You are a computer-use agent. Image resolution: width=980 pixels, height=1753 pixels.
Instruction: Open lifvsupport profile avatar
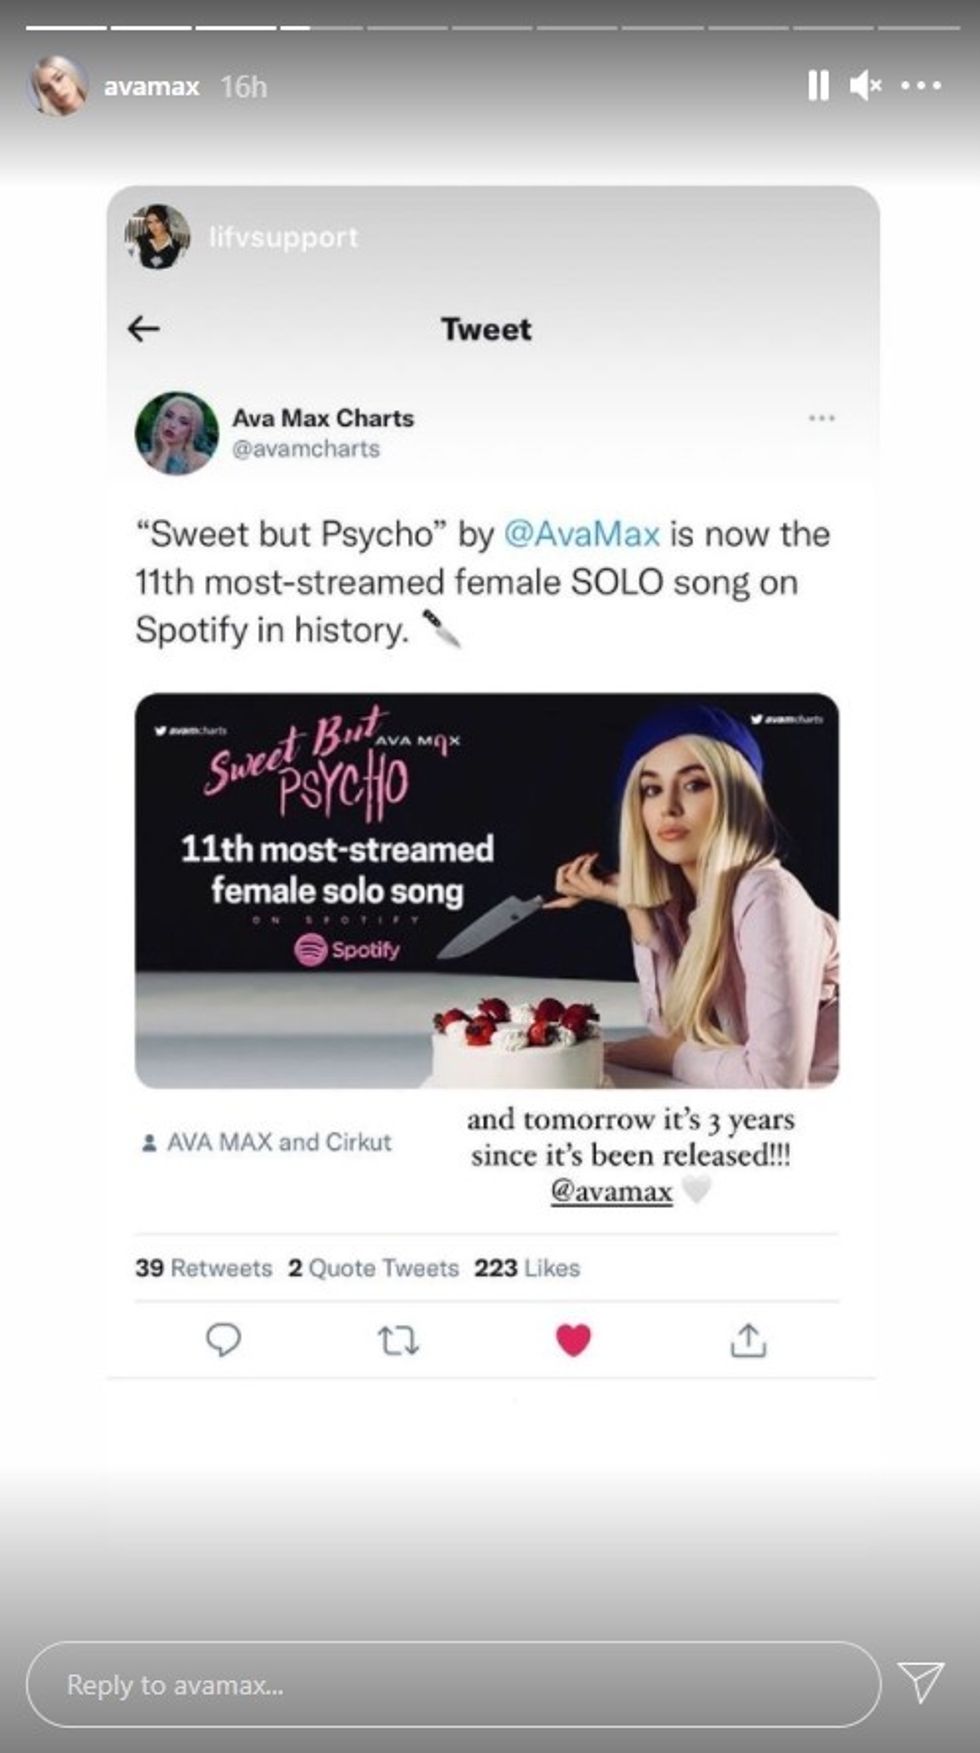point(157,237)
